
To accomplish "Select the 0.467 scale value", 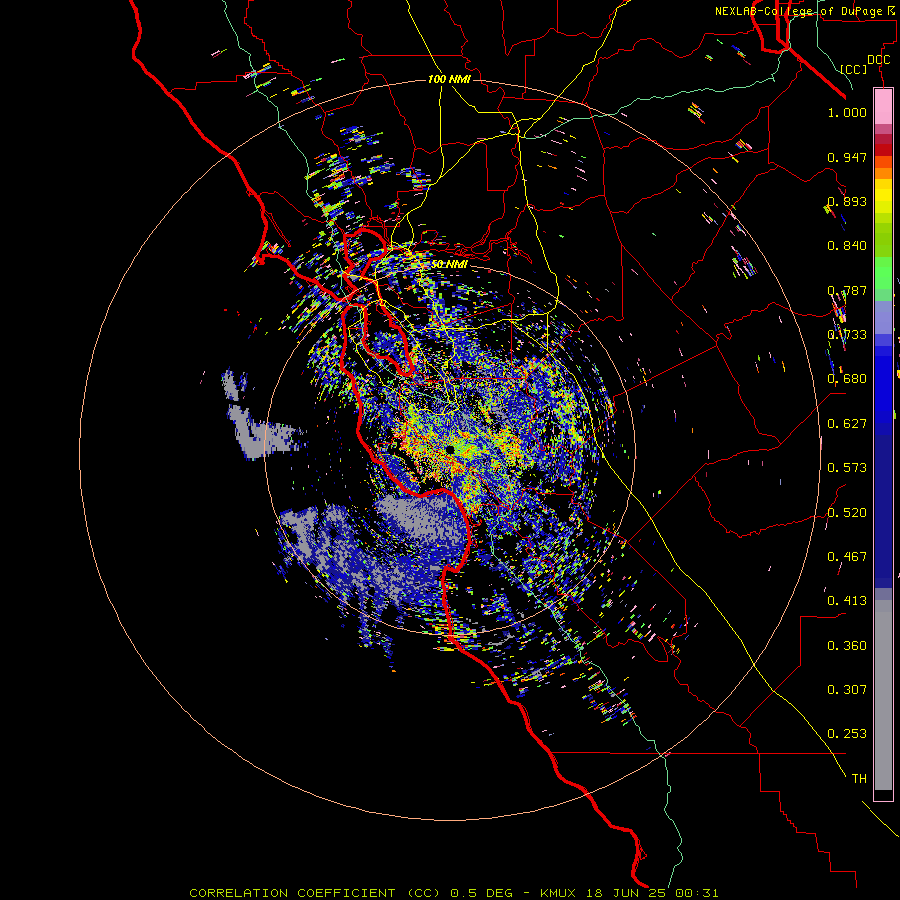I will point(847,557).
